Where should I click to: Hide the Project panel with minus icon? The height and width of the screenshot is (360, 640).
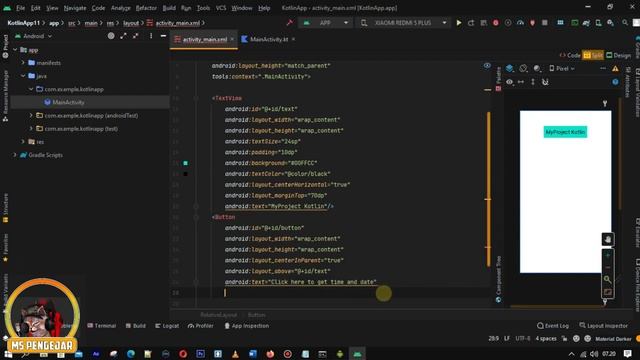tap(163, 36)
